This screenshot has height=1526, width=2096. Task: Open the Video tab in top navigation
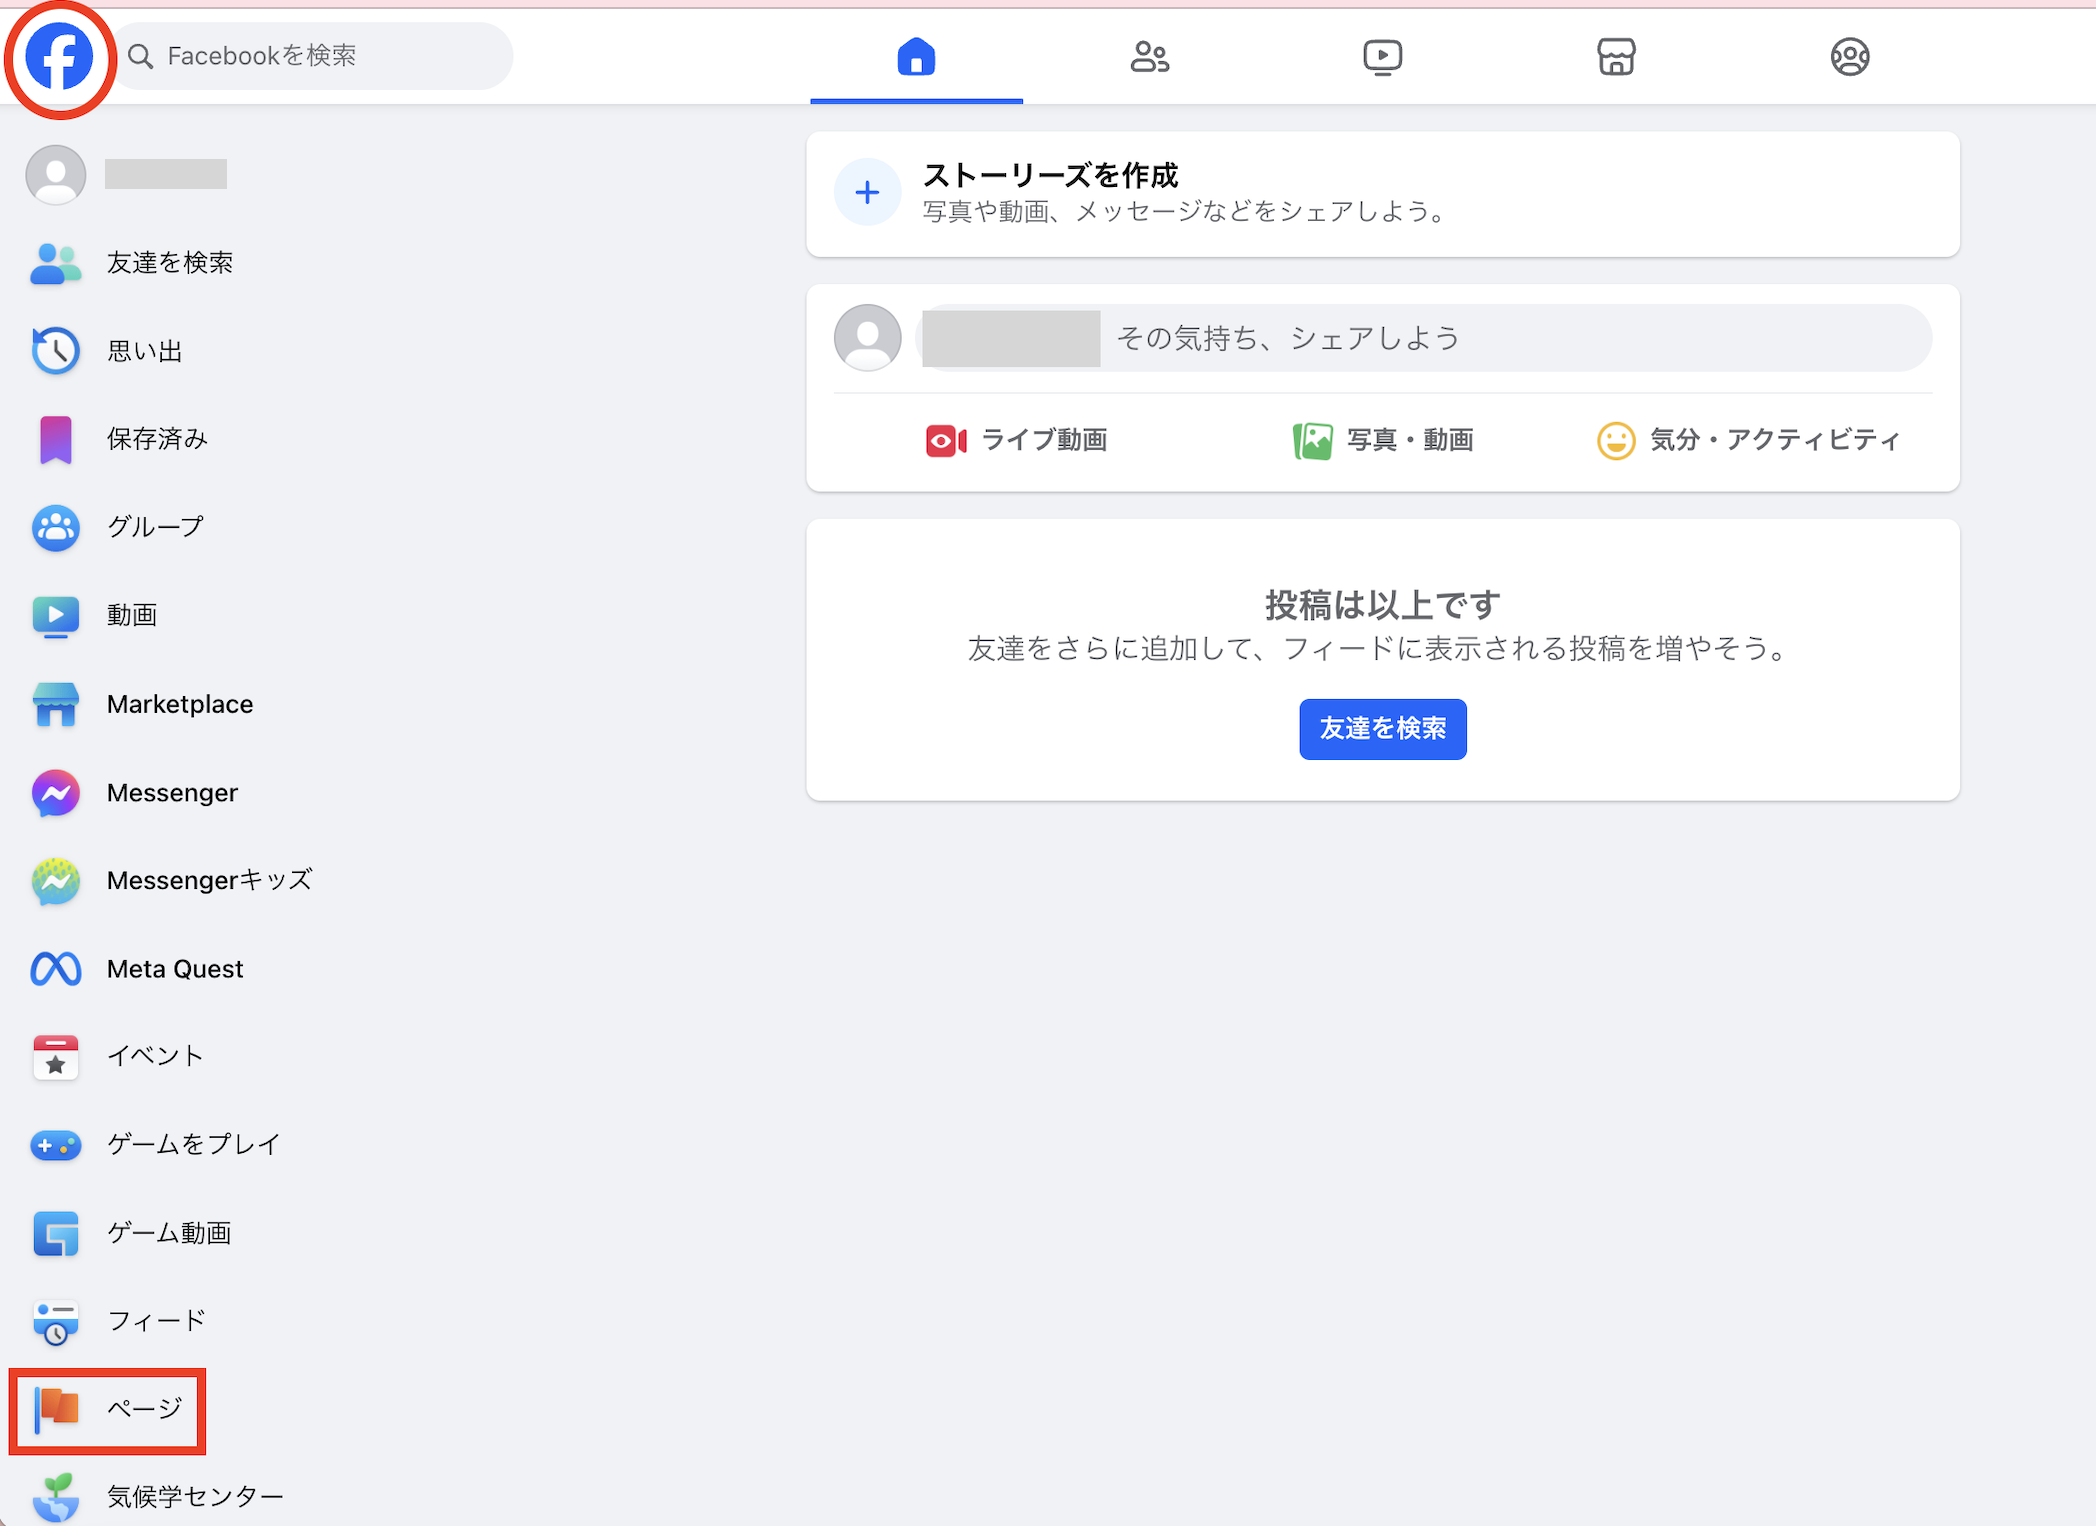click(1383, 56)
